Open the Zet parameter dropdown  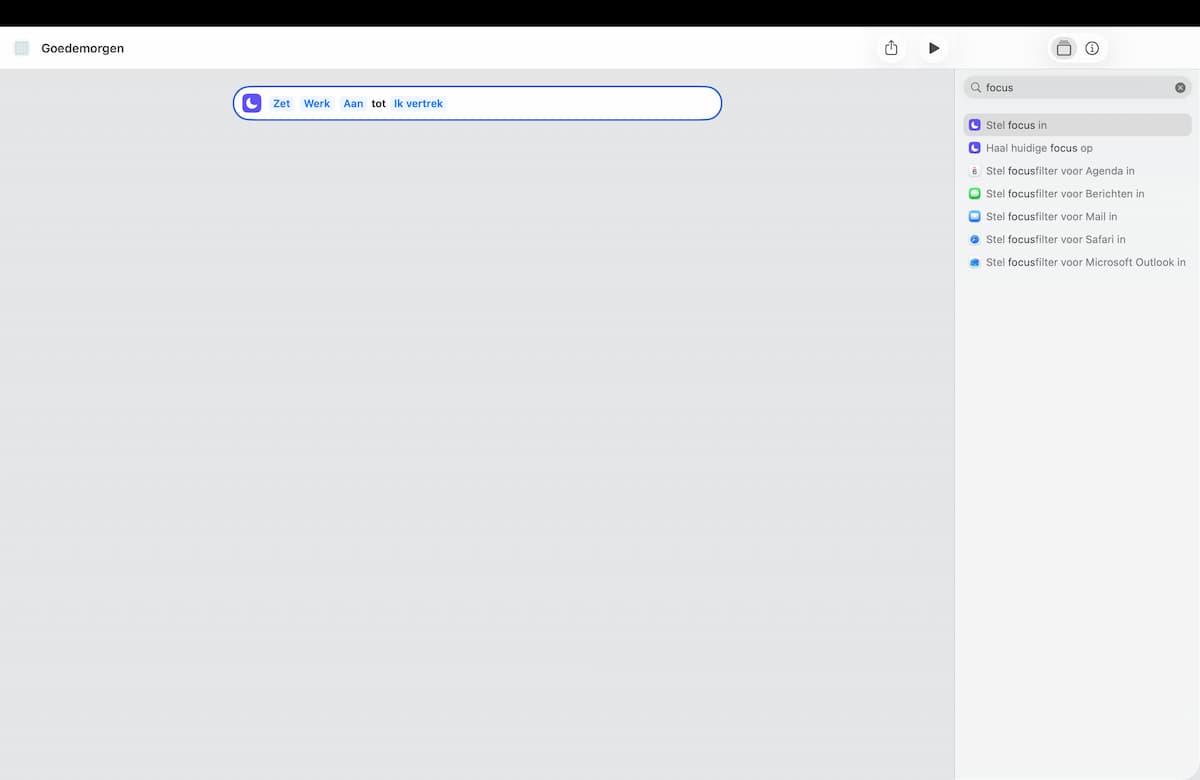[x=281, y=103]
